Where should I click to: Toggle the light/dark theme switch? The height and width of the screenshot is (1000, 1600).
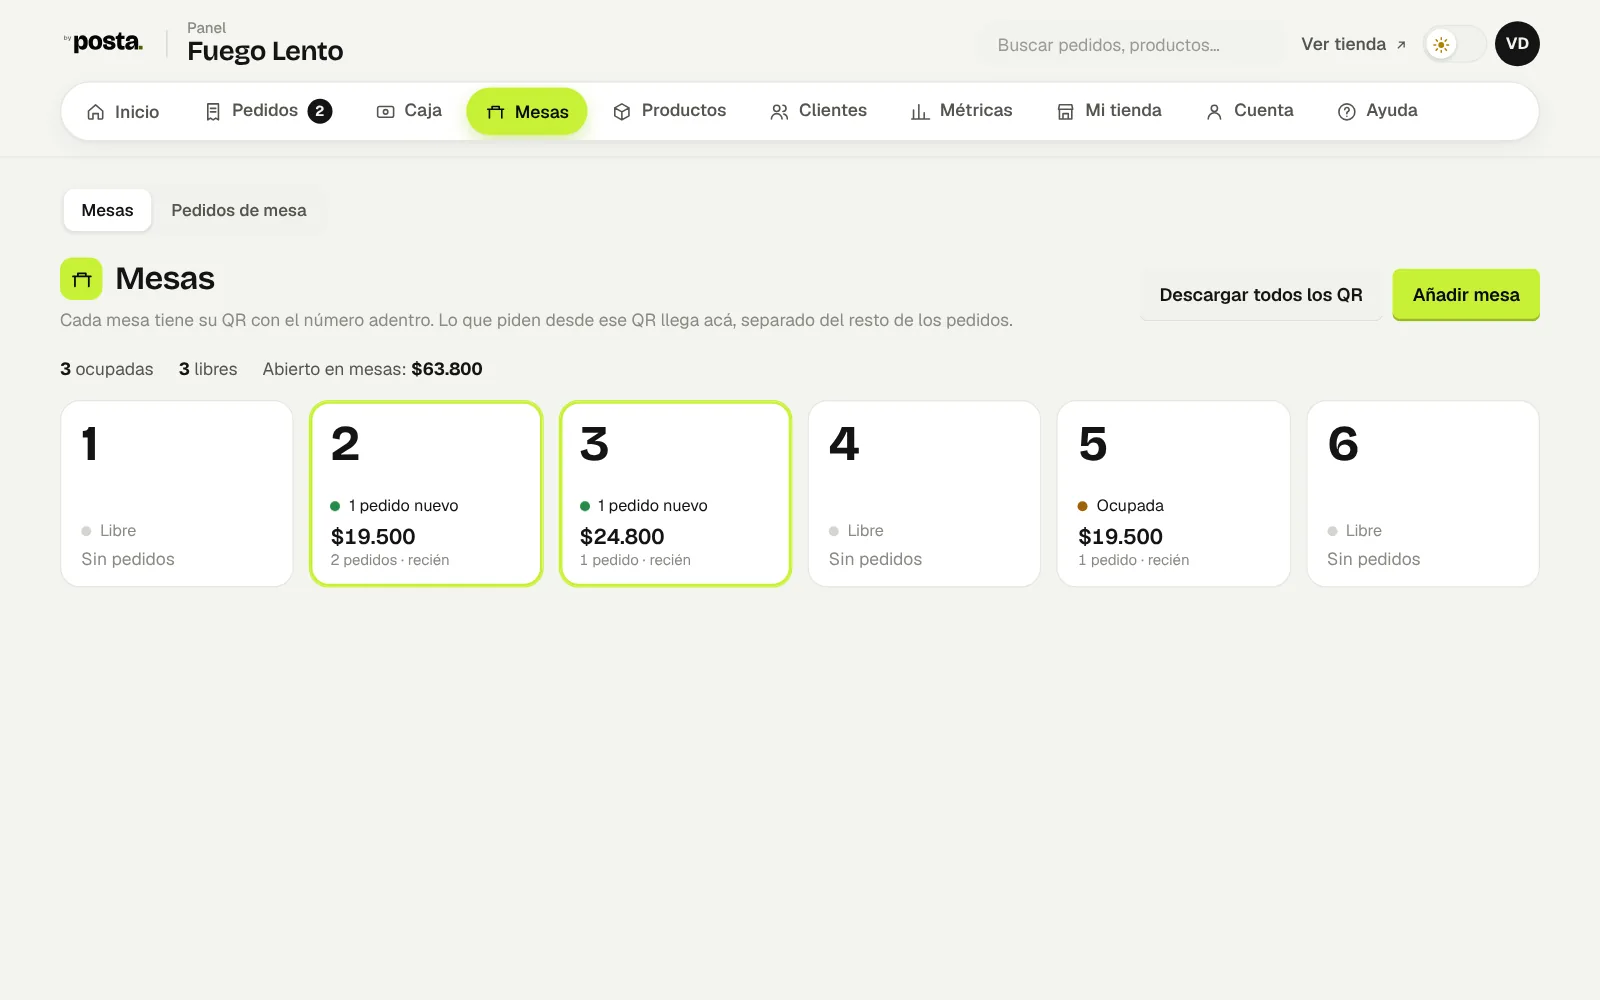pyautogui.click(x=1454, y=44)
